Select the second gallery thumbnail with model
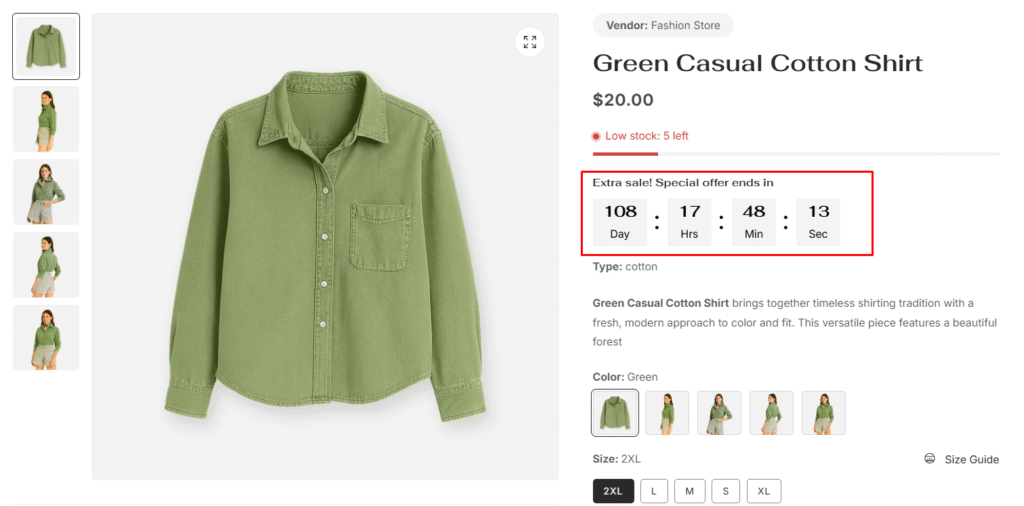 coord(46,119)
